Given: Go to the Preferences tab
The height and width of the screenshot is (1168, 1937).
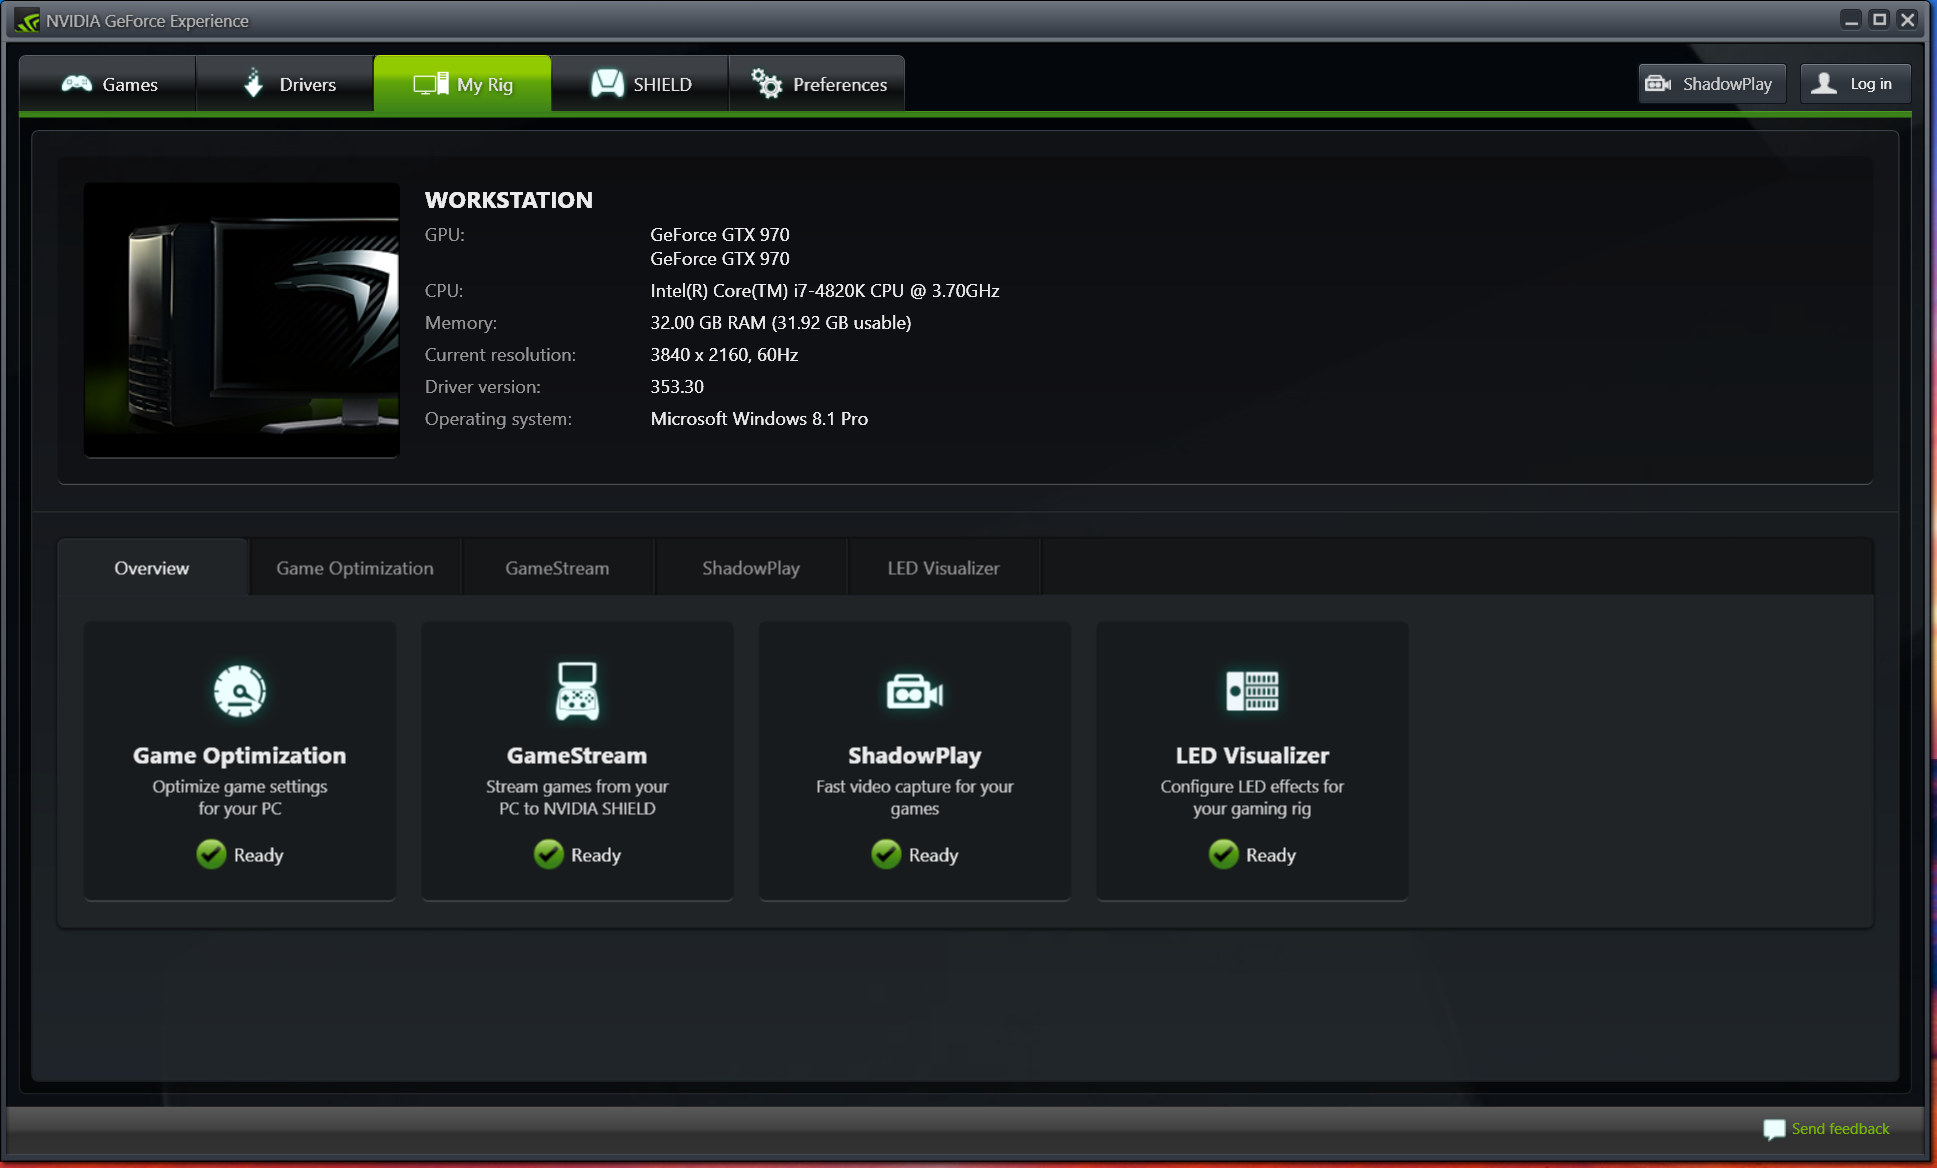Looking at the screenshot, I should pos(817,84).
